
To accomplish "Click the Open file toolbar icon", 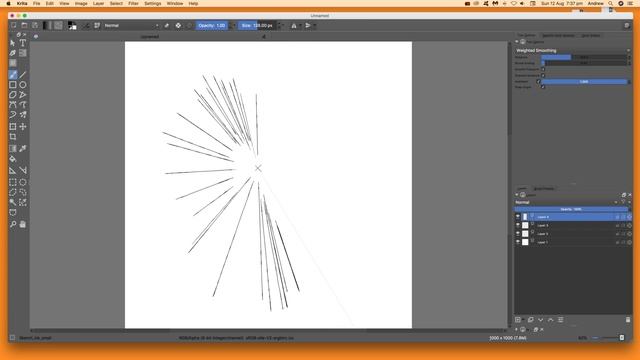I will tap(24, 25).
